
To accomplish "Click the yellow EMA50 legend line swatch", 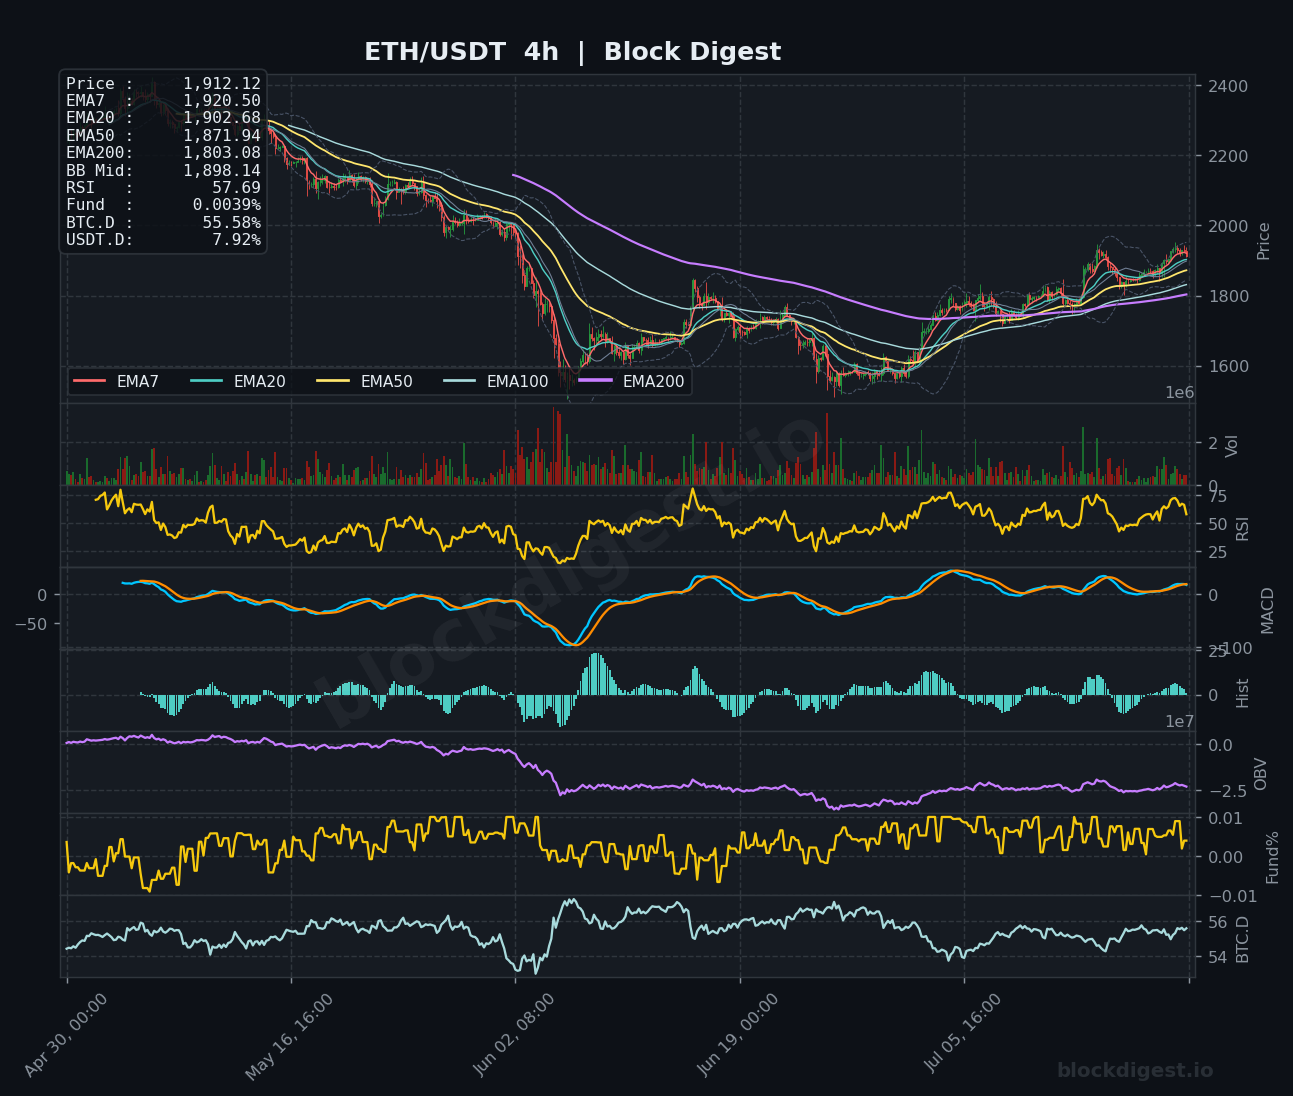I will (332, 381).
